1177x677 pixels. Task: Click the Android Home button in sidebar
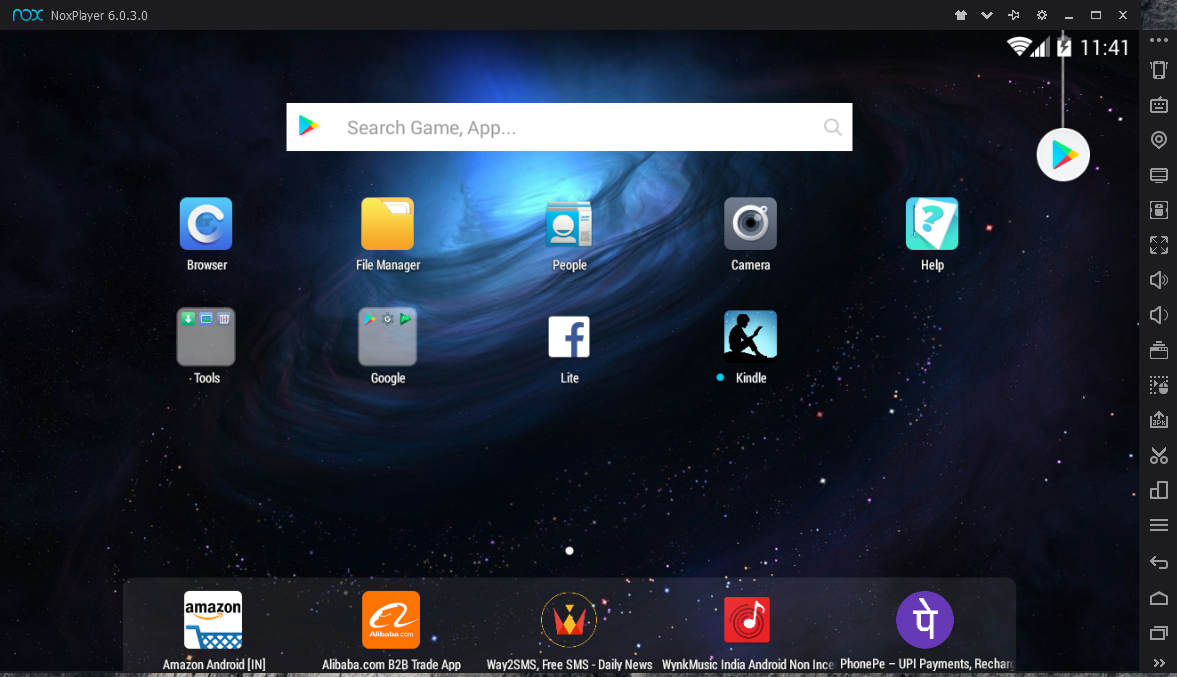1159,598
